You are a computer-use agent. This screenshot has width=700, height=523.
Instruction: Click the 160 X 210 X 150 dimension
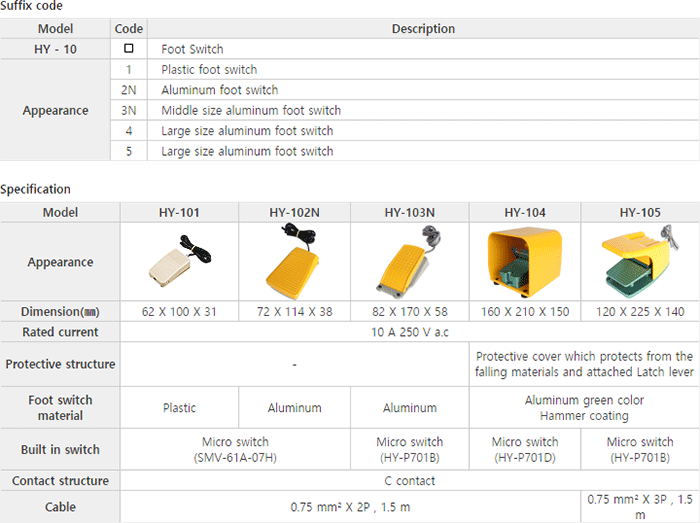point(525,311)
